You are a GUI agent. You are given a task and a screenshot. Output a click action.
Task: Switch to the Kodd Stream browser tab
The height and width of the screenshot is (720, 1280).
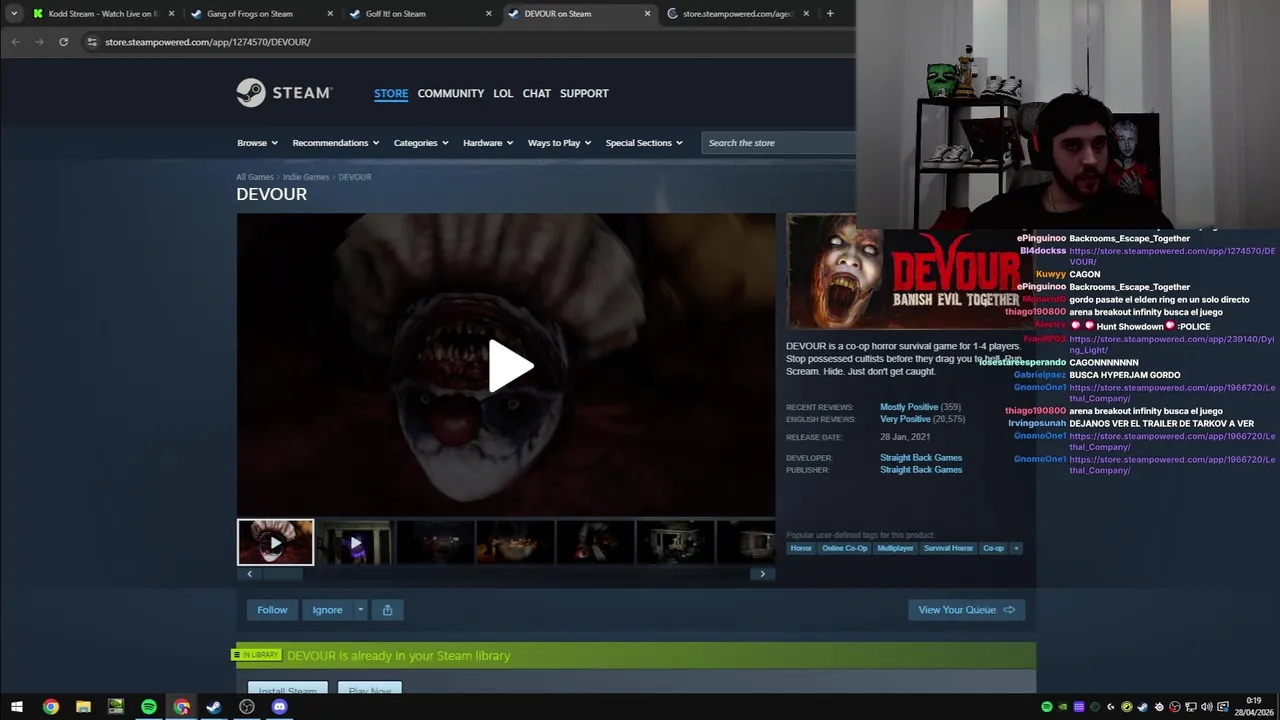pos(103,14)
